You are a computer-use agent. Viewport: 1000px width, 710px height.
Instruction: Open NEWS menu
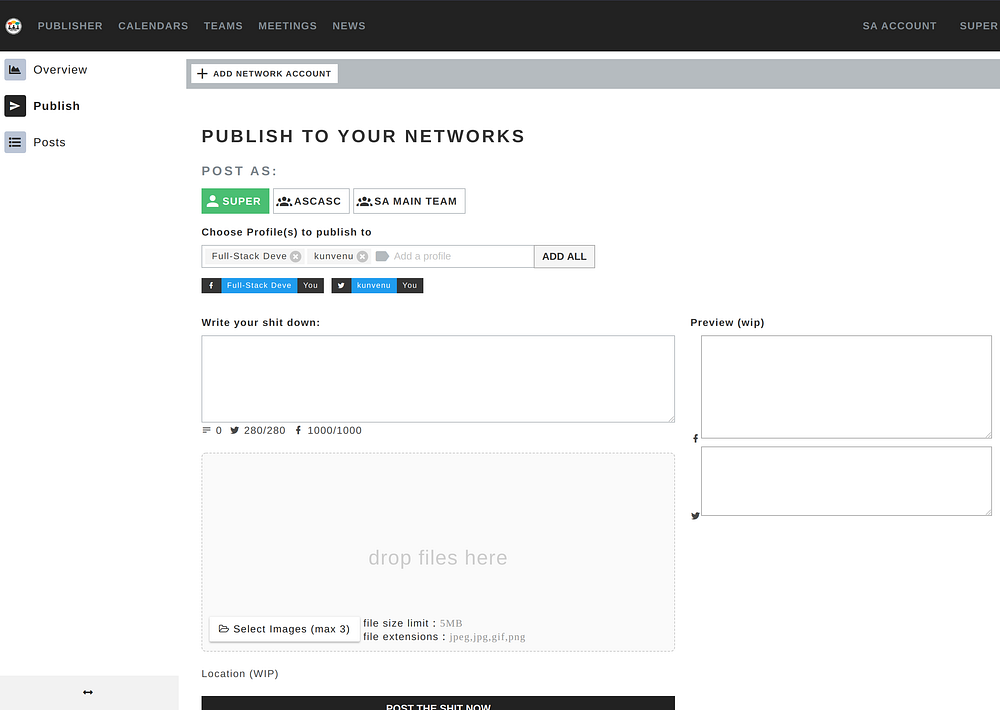pos(349,26)
